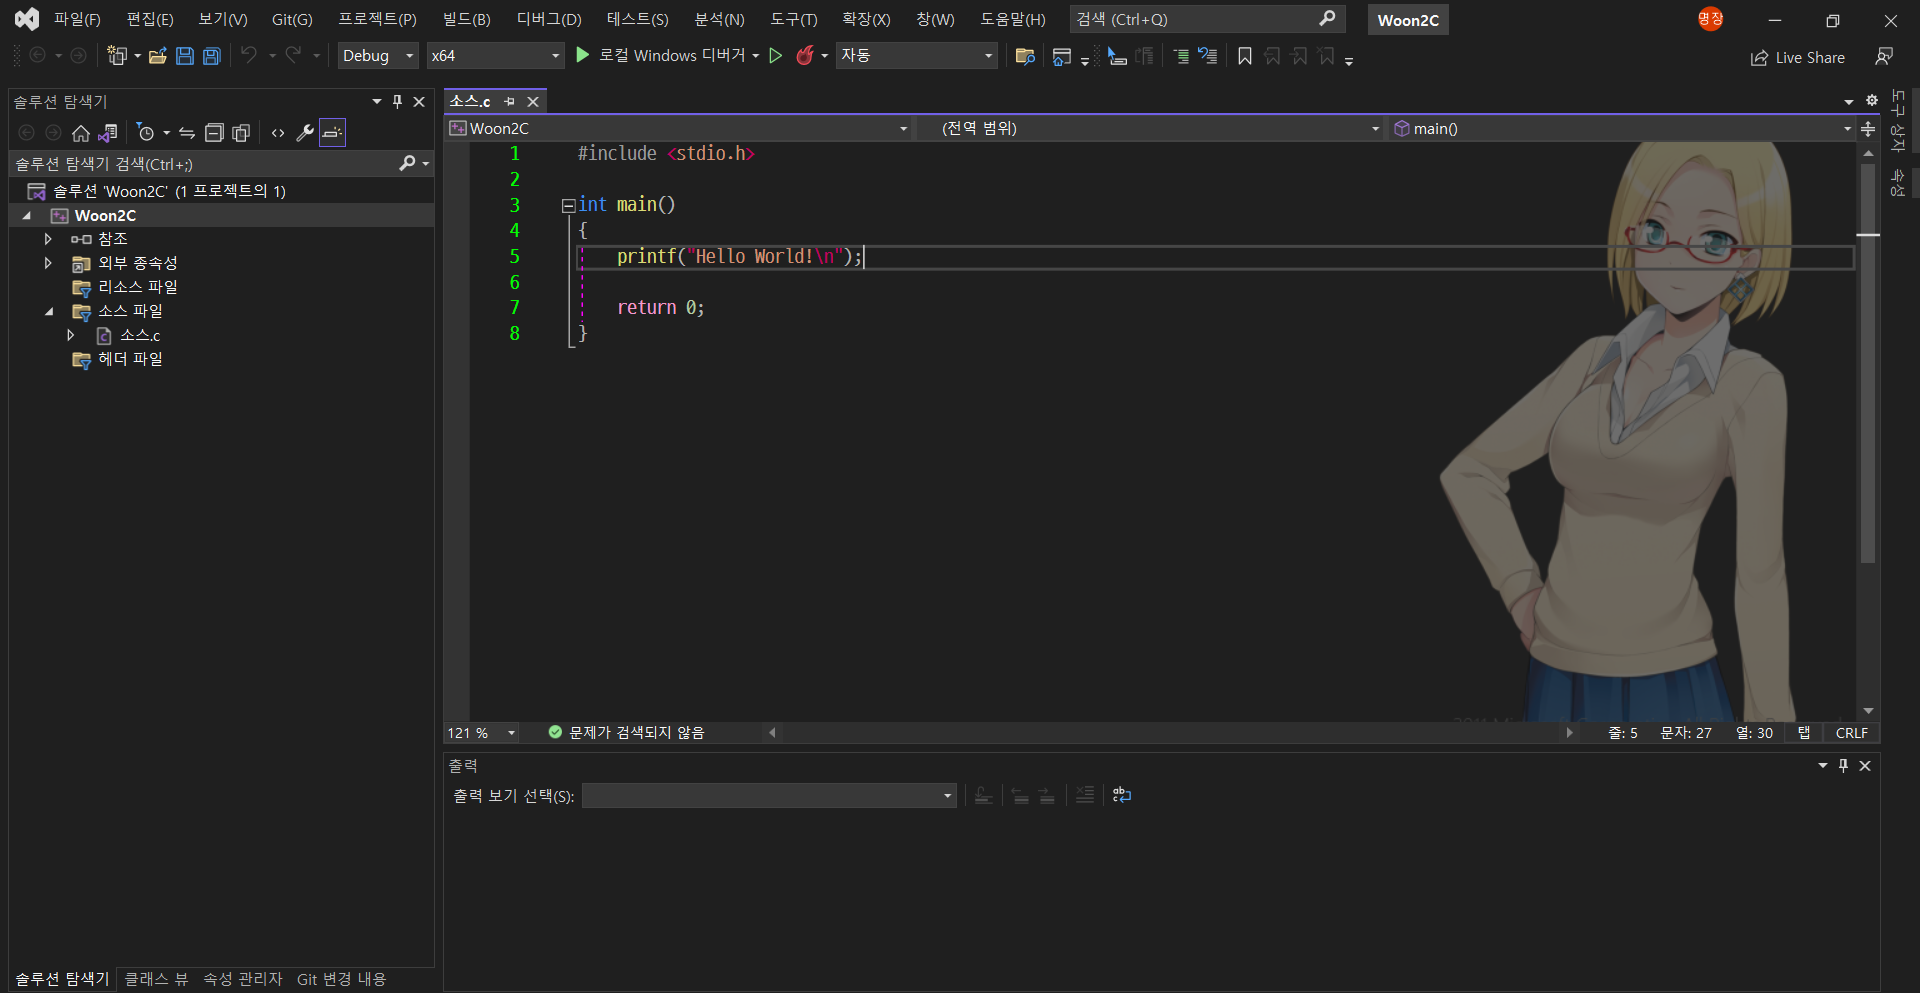This screenshot has width=1920, height=993.
Task: Click the Save All icon
Action: pos(212,56)
